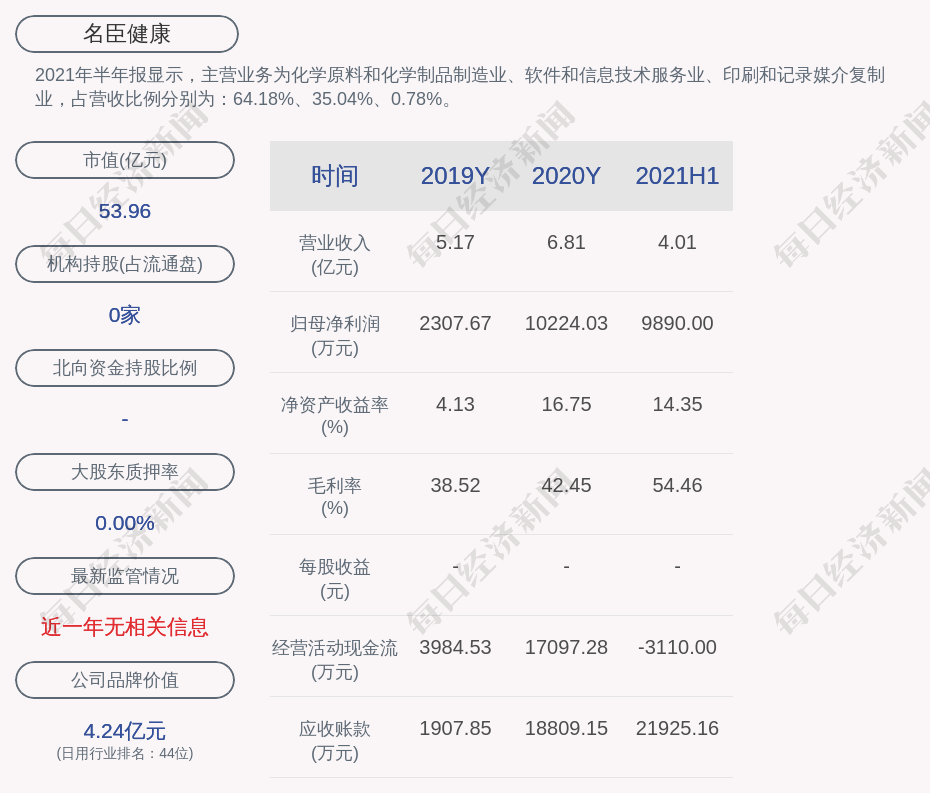Select ROE value 16.75
Viewport: 930px width, 793px height.
[566, 405]
